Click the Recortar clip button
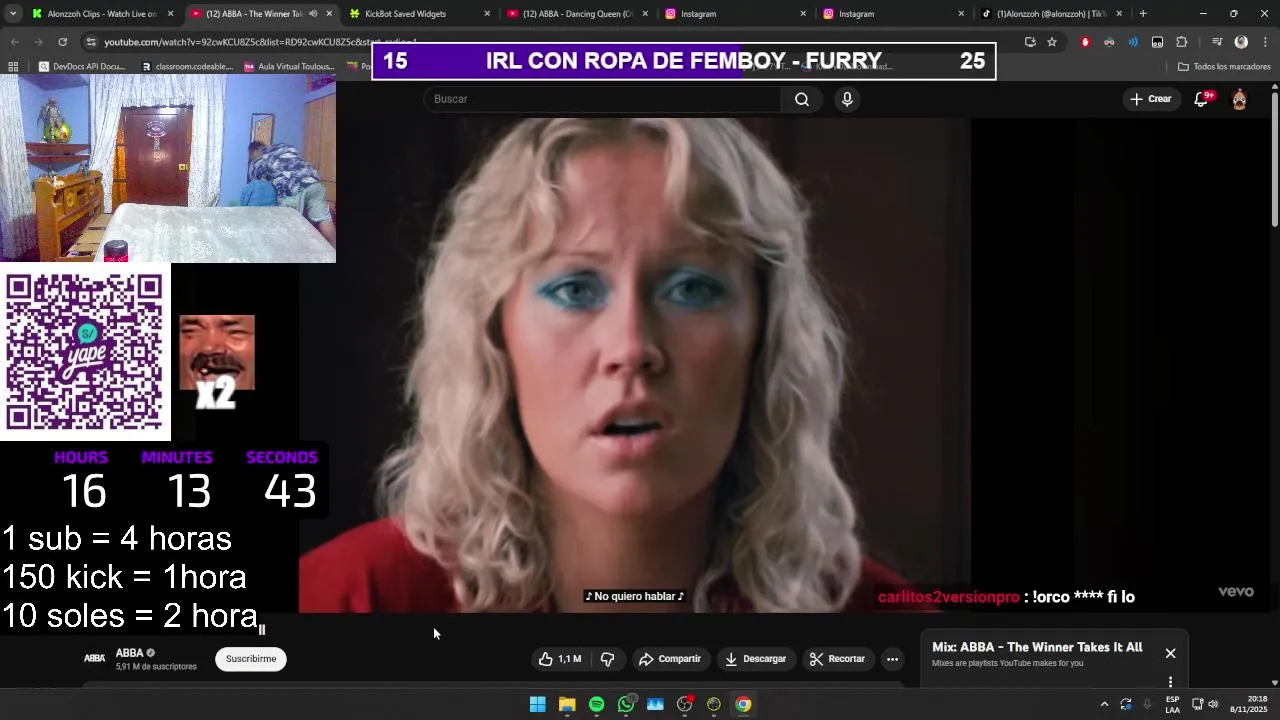 pyautogui.click(x=837, y=659)
